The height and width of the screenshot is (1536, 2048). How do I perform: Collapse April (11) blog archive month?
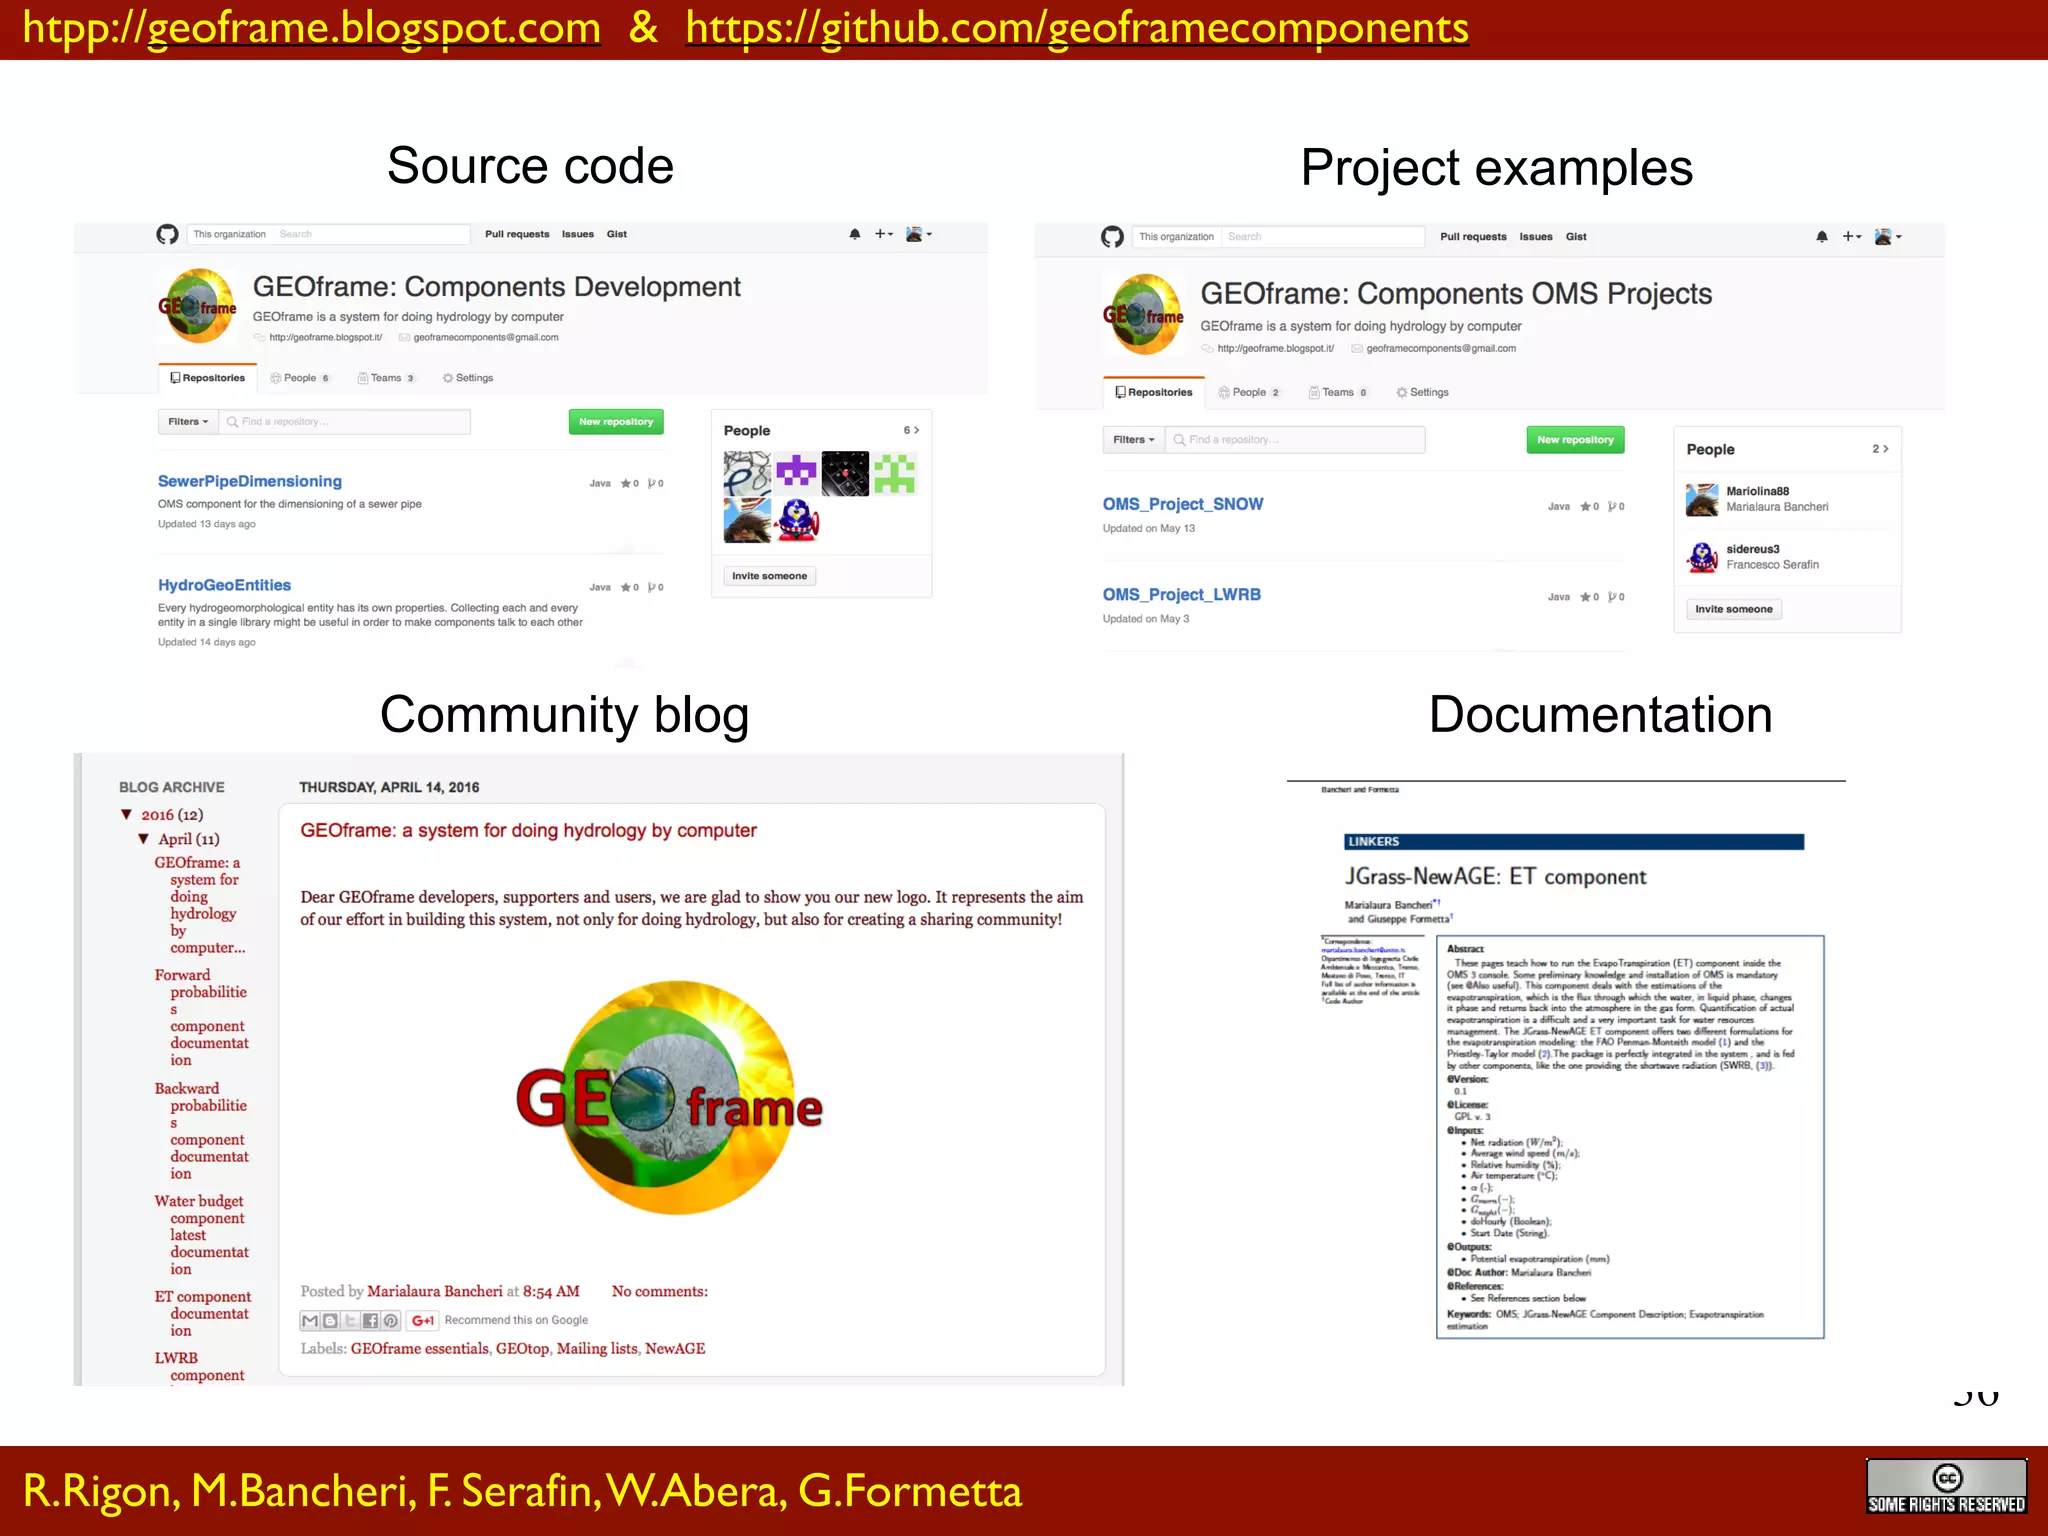click(144, 839)
